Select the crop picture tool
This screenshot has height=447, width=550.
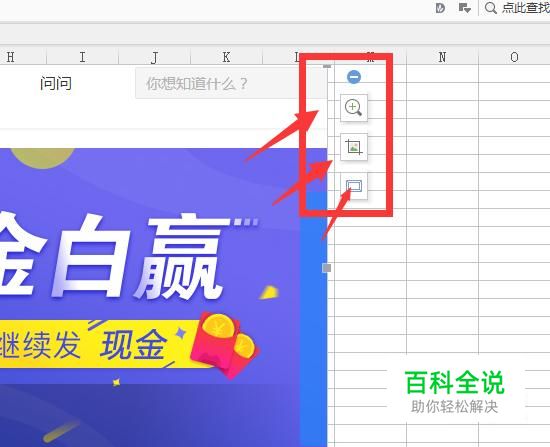(354, 147)
